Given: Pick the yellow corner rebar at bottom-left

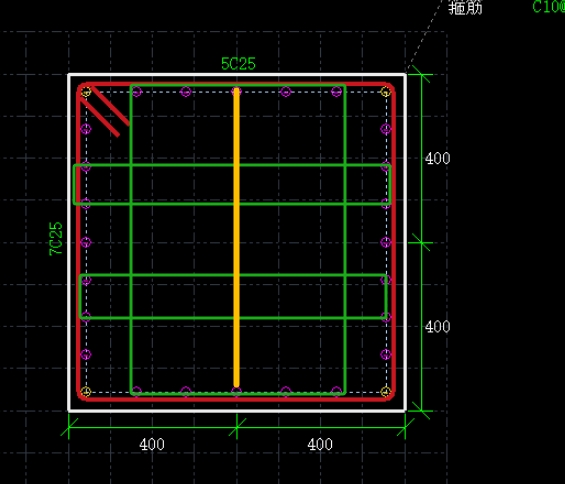Looking at the screenshot, I should (x=86, y=391).
